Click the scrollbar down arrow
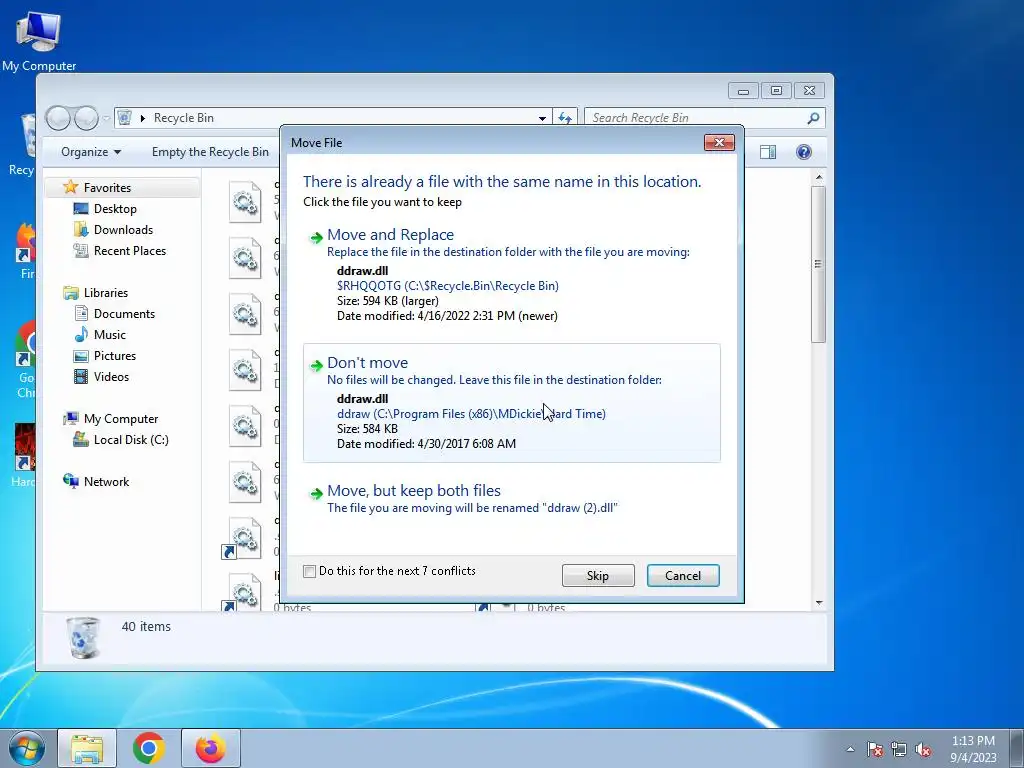Viewport: 1024px width, 768px height. click(x=819, y=603)
